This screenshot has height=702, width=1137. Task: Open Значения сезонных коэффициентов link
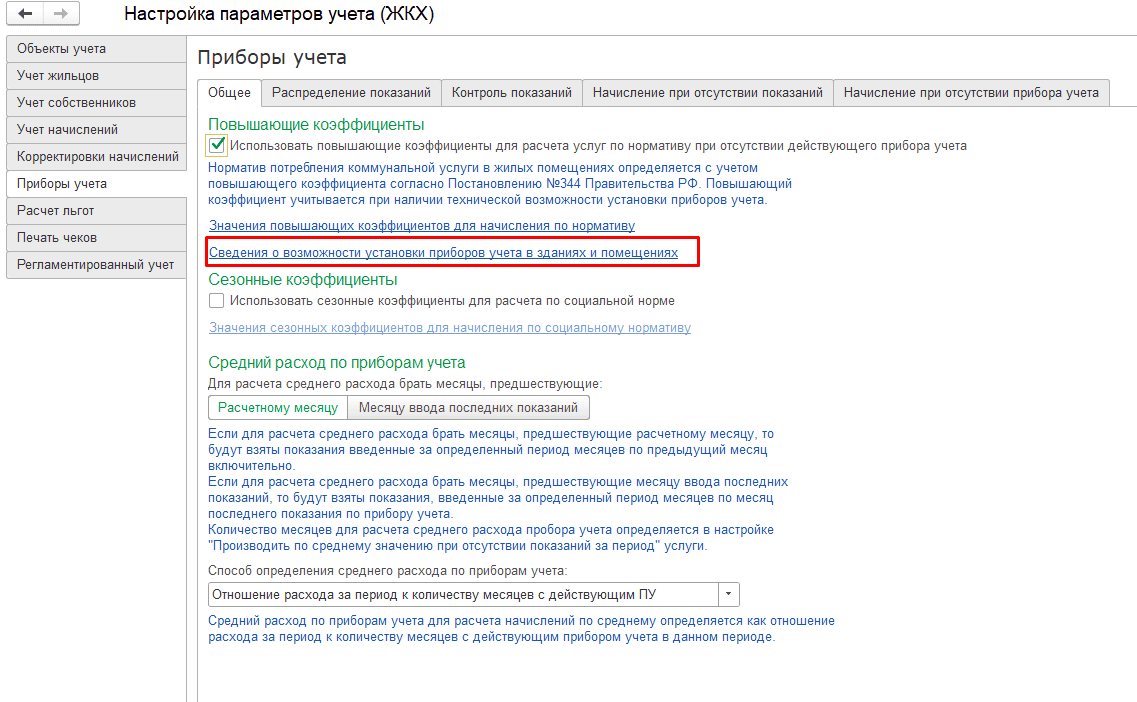click(x=450, y=328)
